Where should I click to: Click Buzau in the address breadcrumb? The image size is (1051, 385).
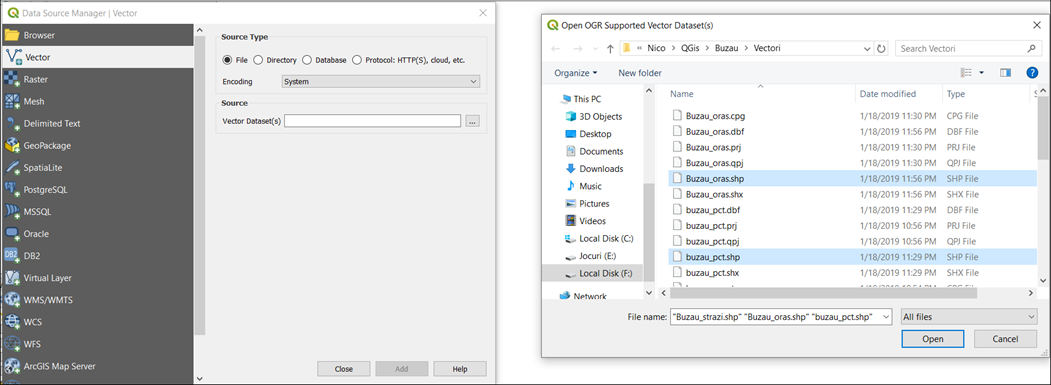pos(727,48)
